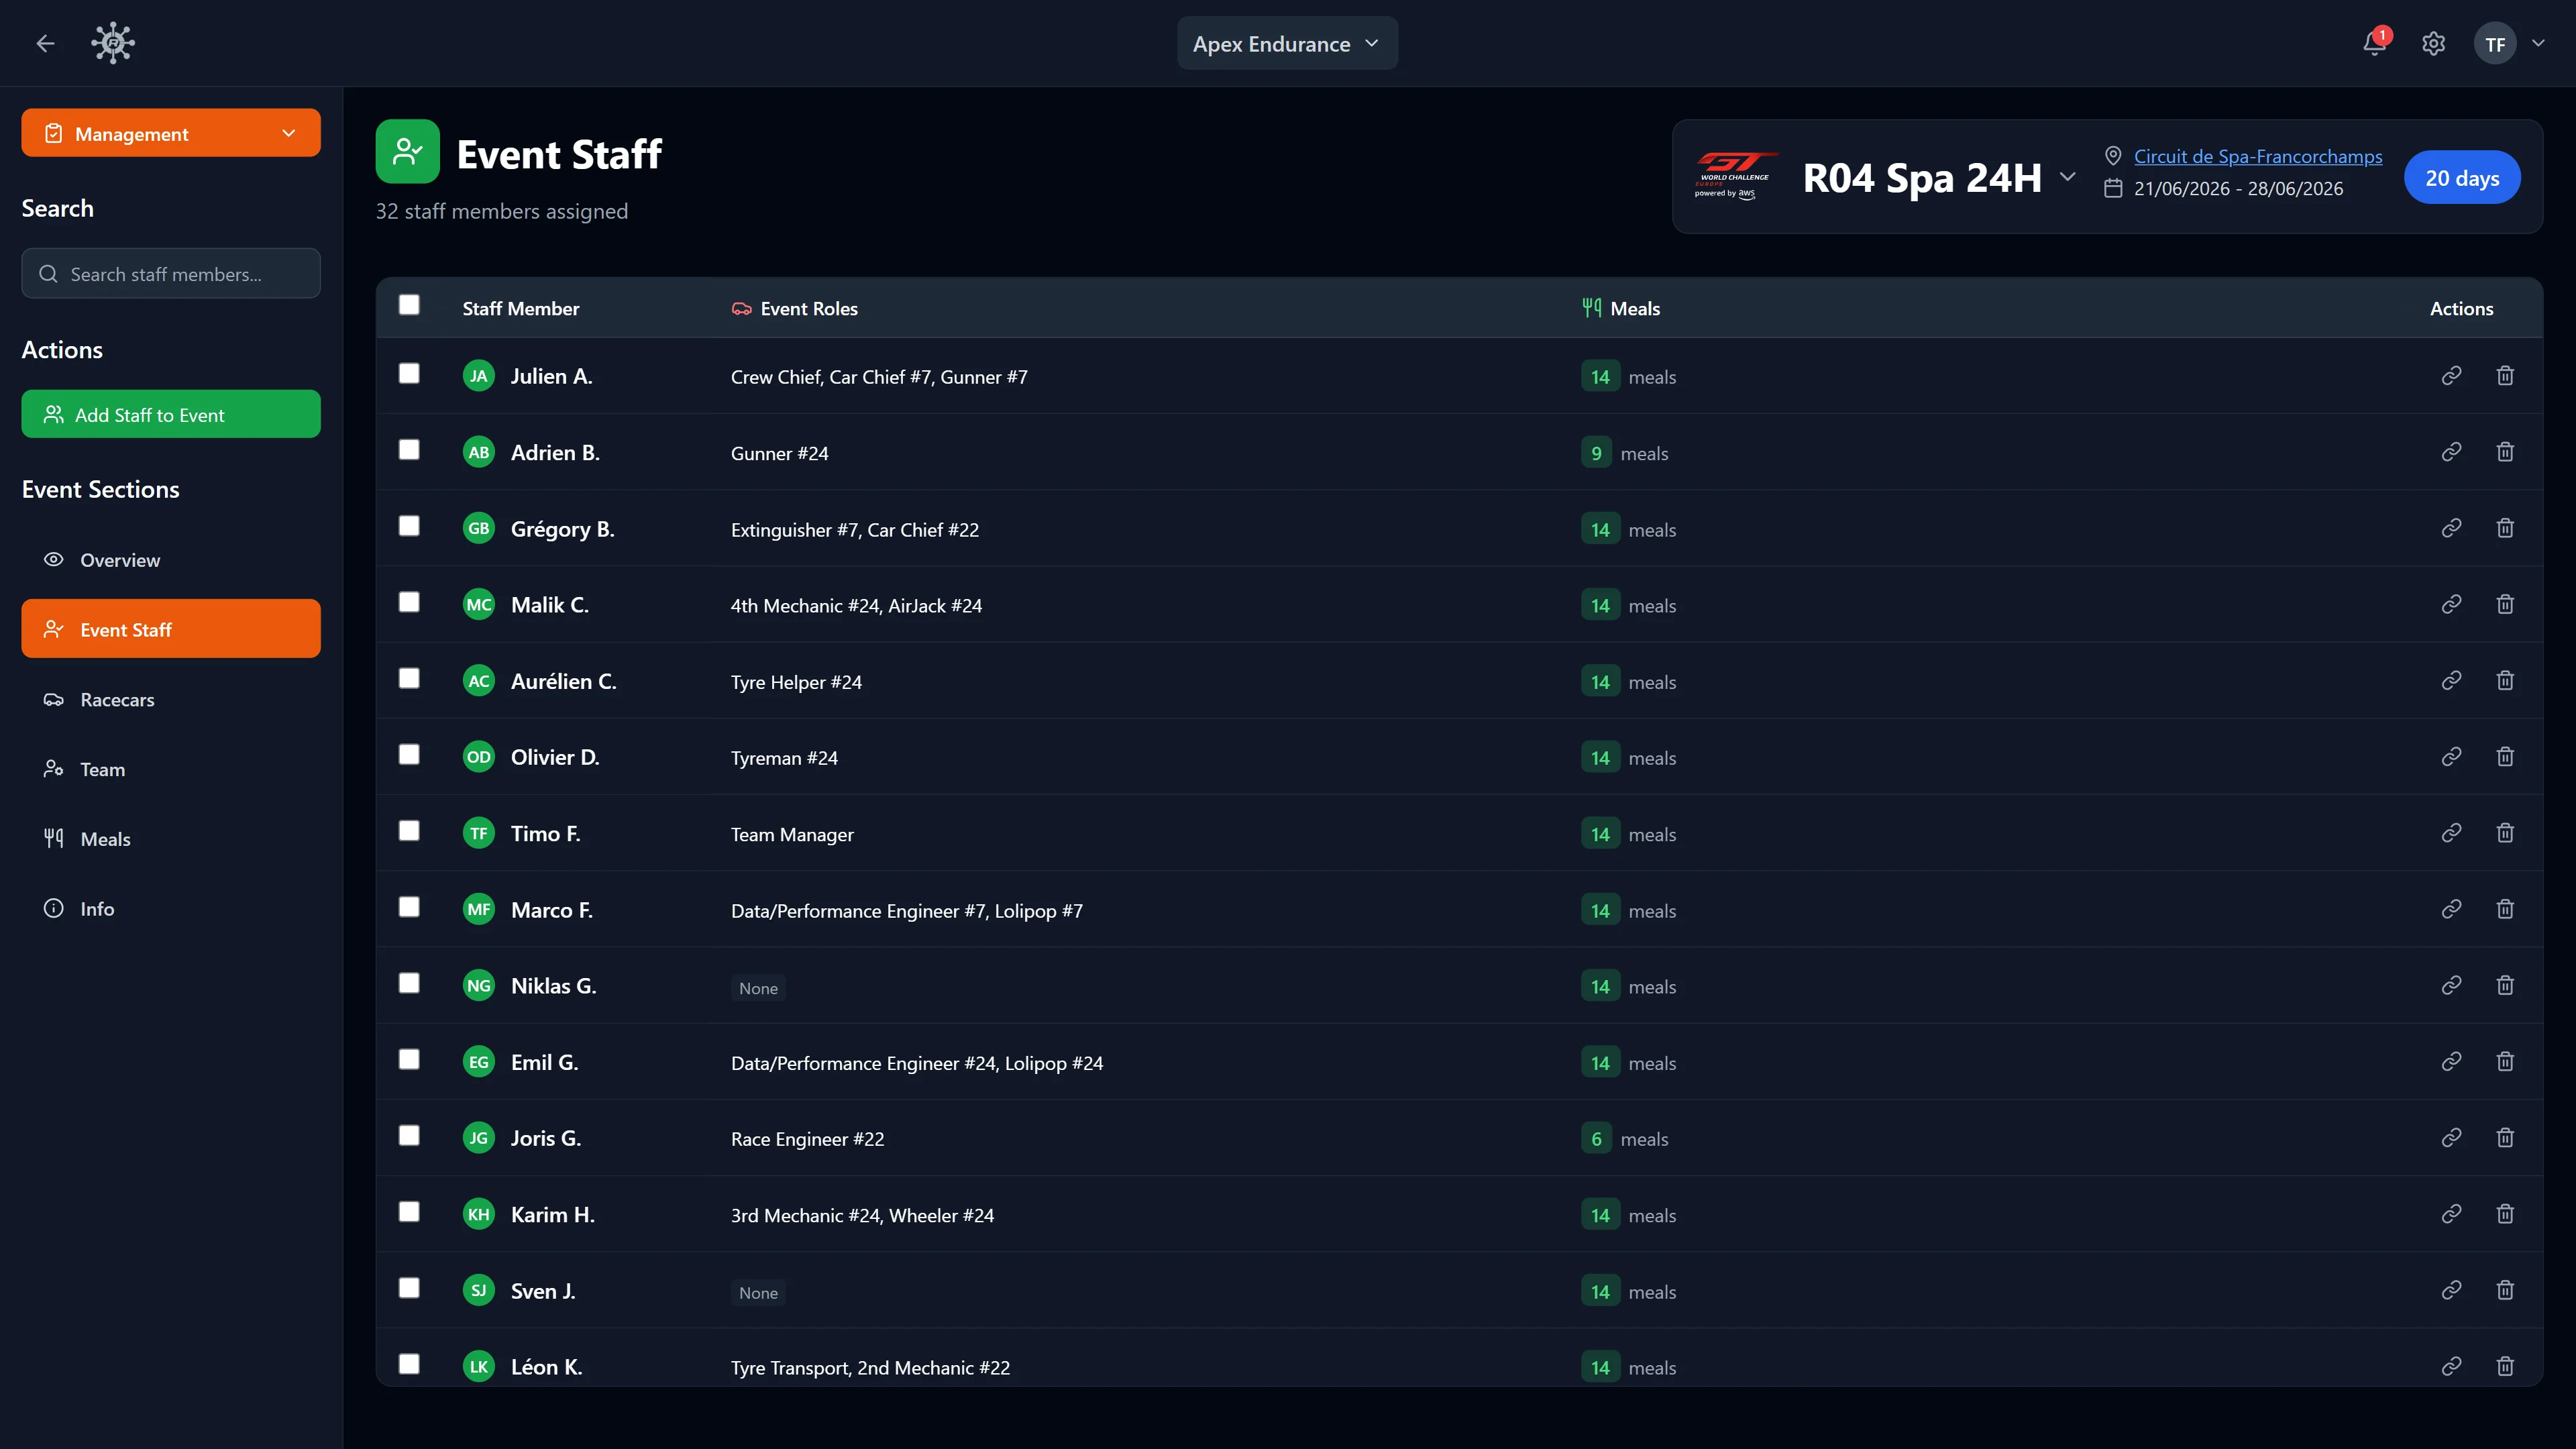Screen dimensions: 2576x1449
Task: Open the Team section
Action: point(171,769)
